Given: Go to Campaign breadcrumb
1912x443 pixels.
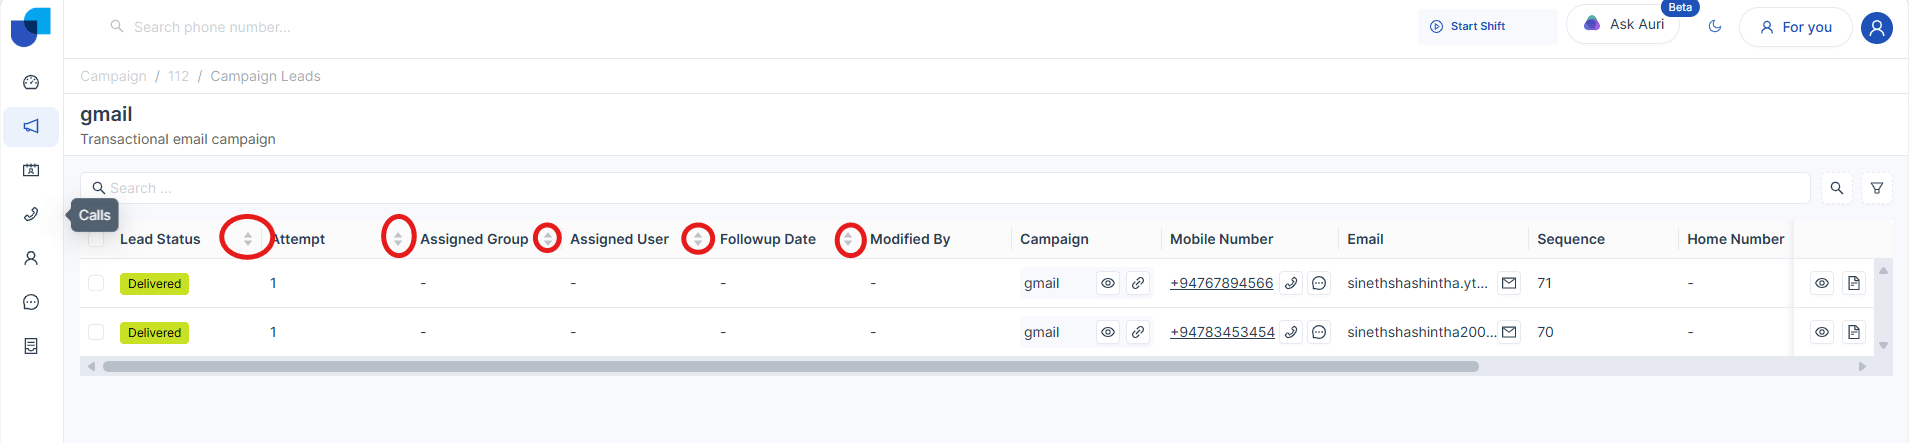Looking at the screenshot, I should pyautogui.click(x=113, y=76).
